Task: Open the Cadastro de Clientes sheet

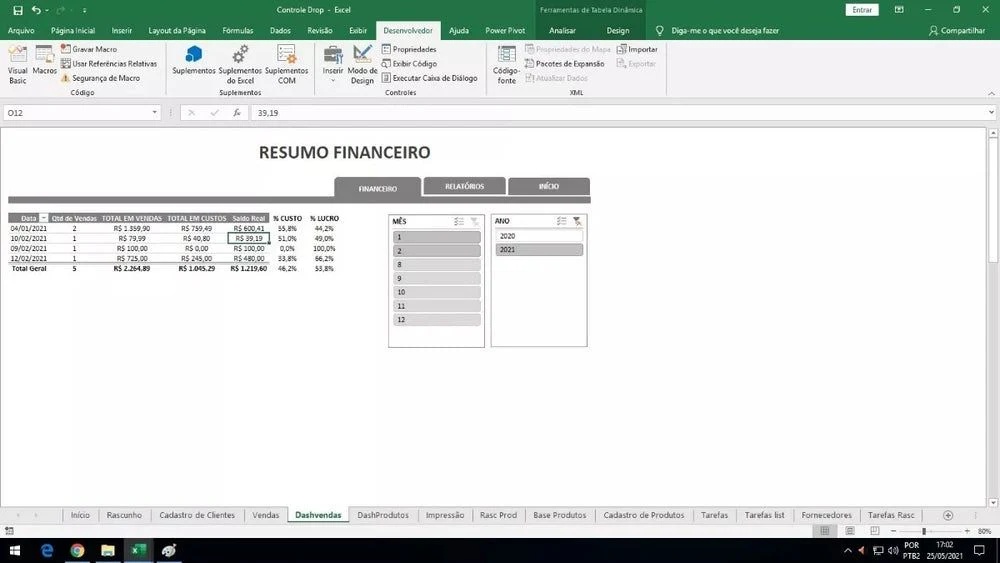Action: click(x=197, y=515)
